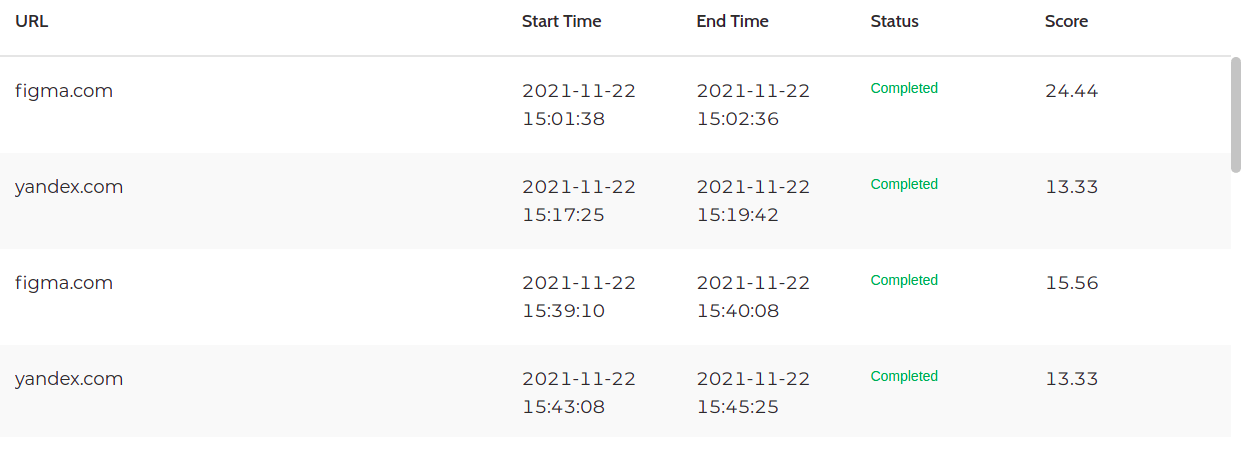Click the End Time column header
Viewport: 1243px width, 459px height.
(732, 21)
